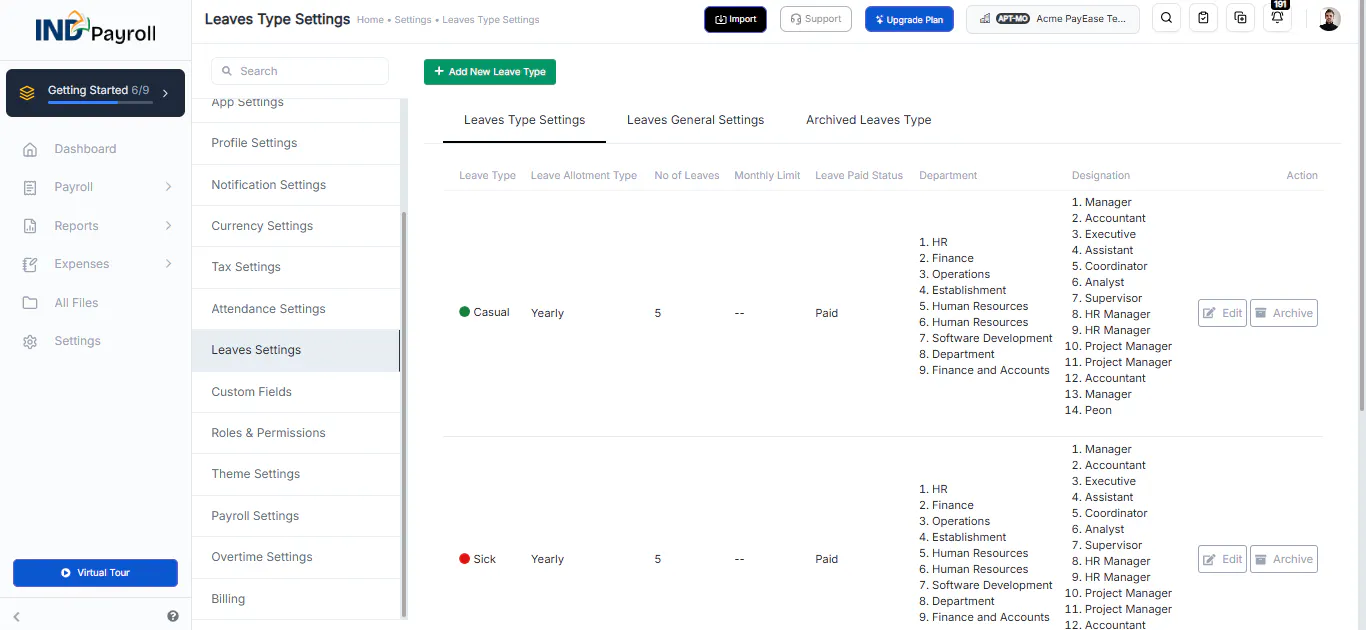Click the Settings gear icon in sidebar
The width and height of the screenshot is (1366, 630).
(30, 341)
